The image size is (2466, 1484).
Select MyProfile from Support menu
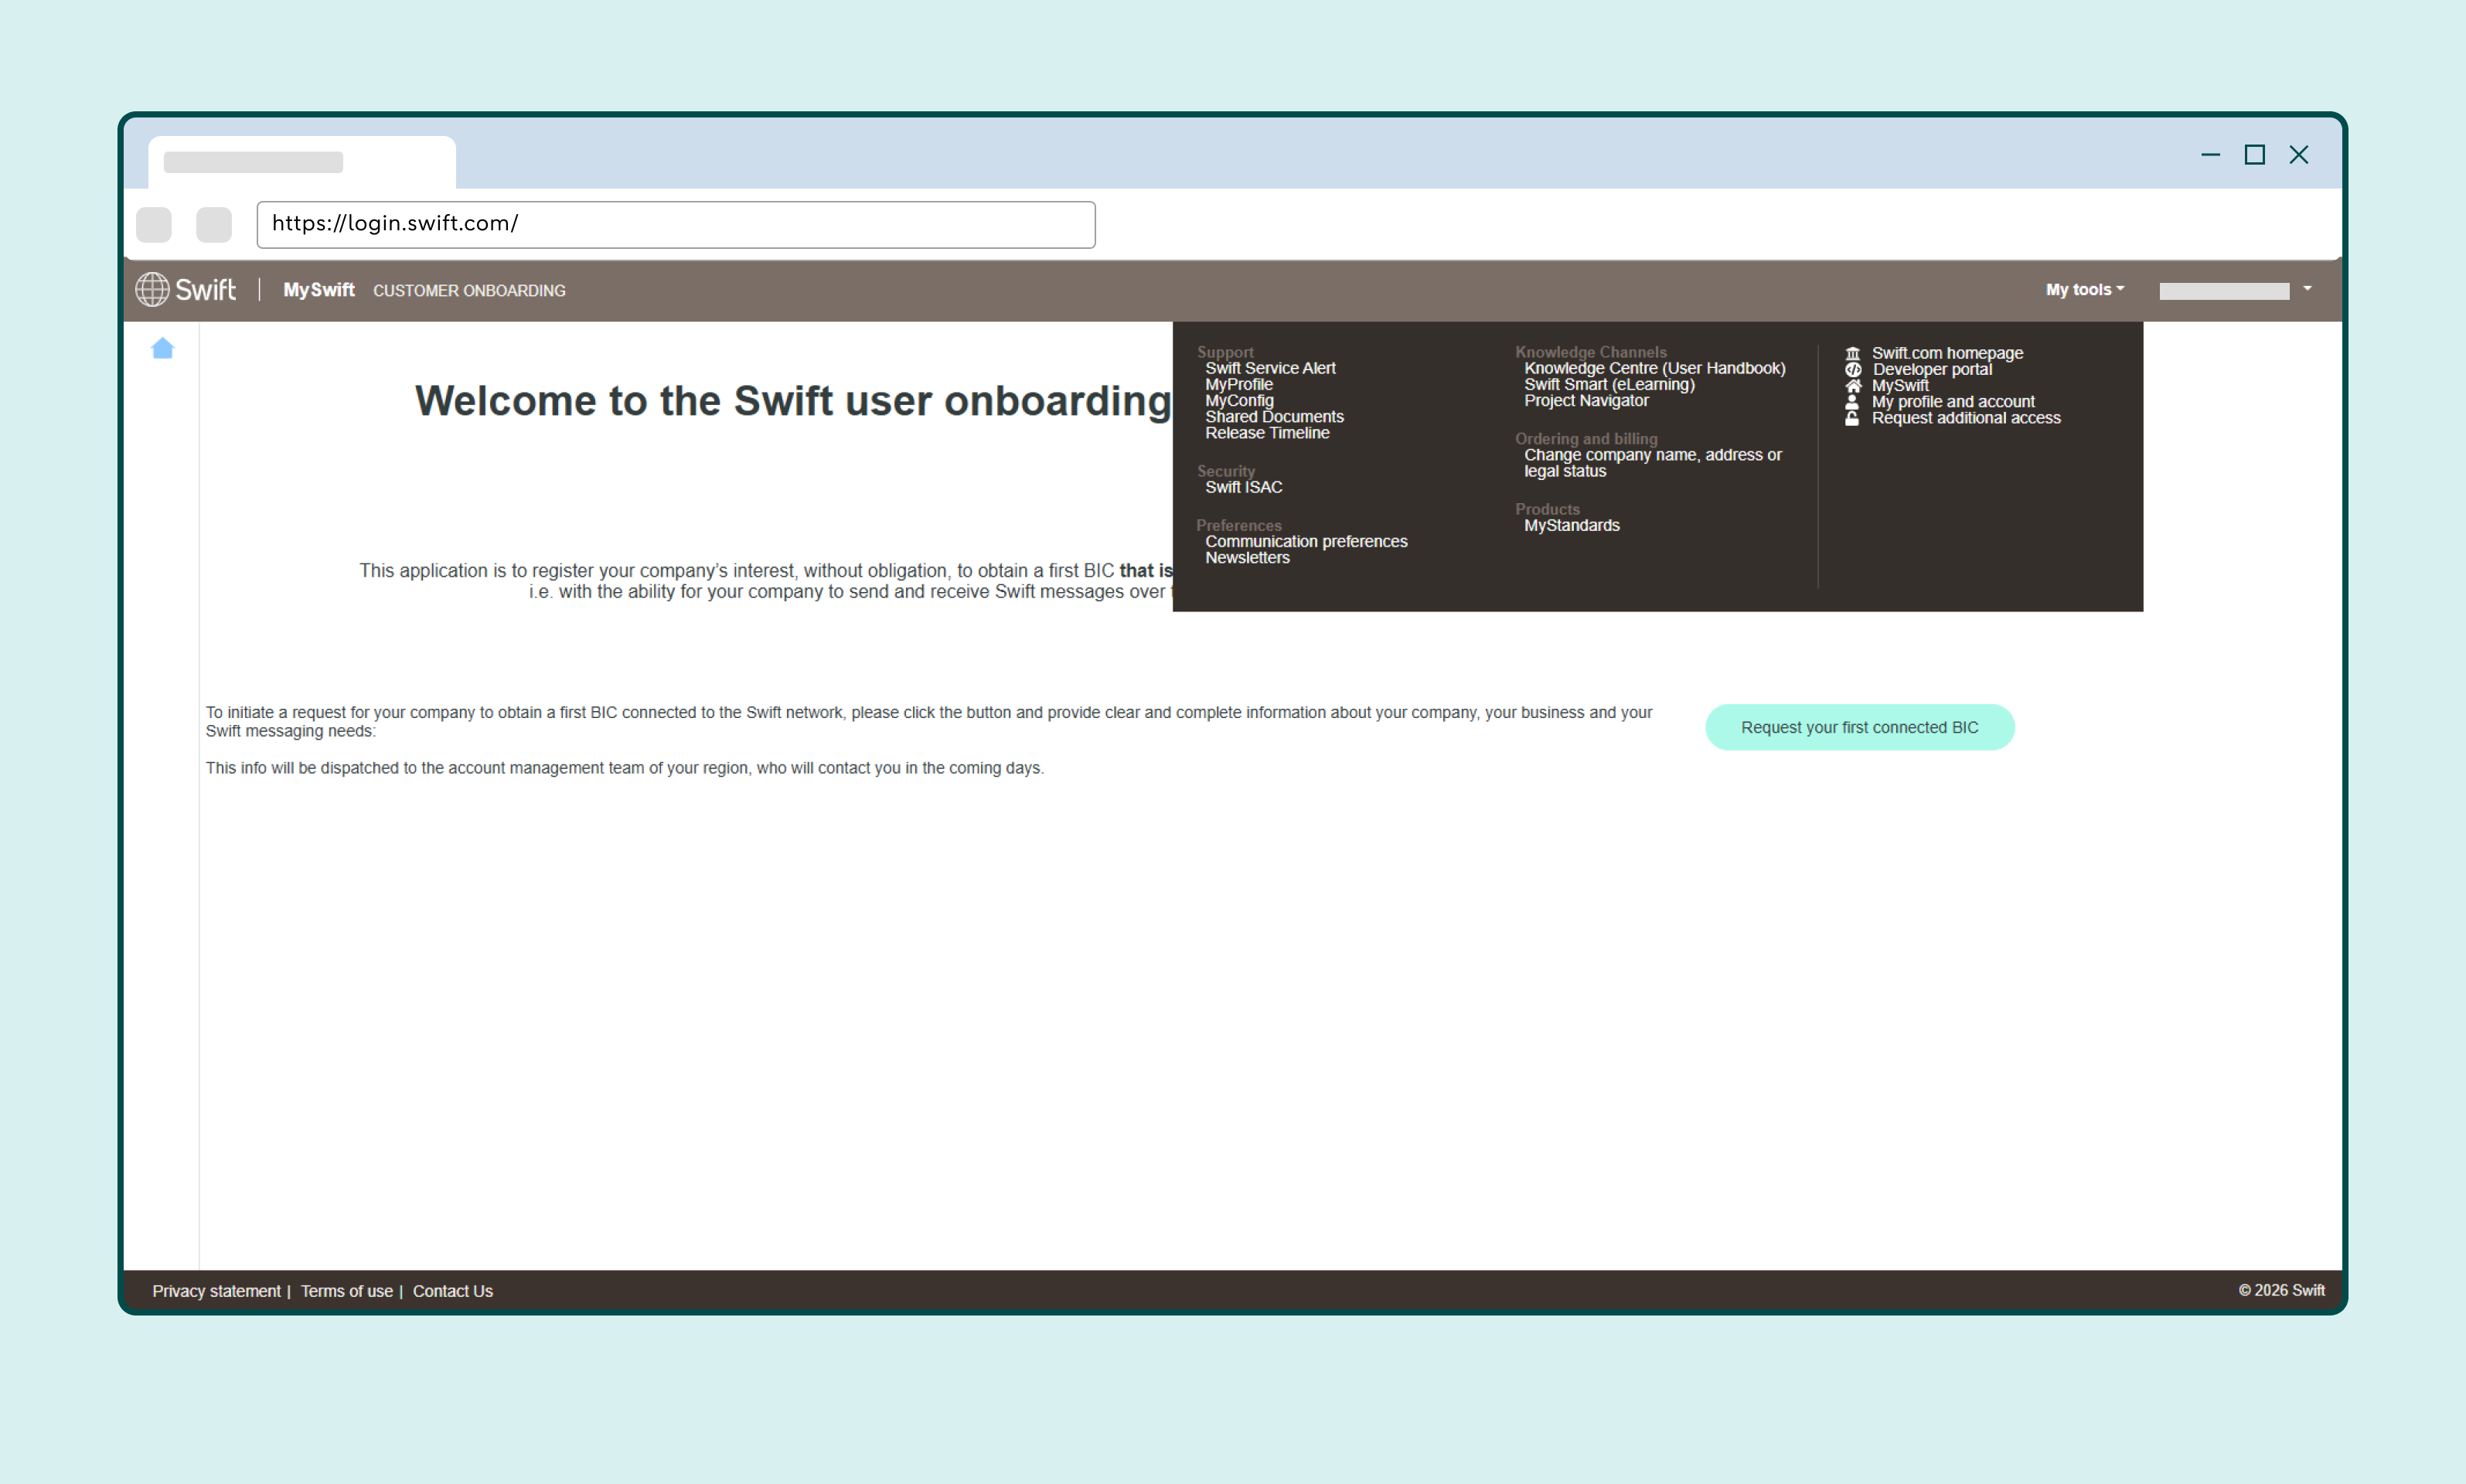click(1239, 384)
